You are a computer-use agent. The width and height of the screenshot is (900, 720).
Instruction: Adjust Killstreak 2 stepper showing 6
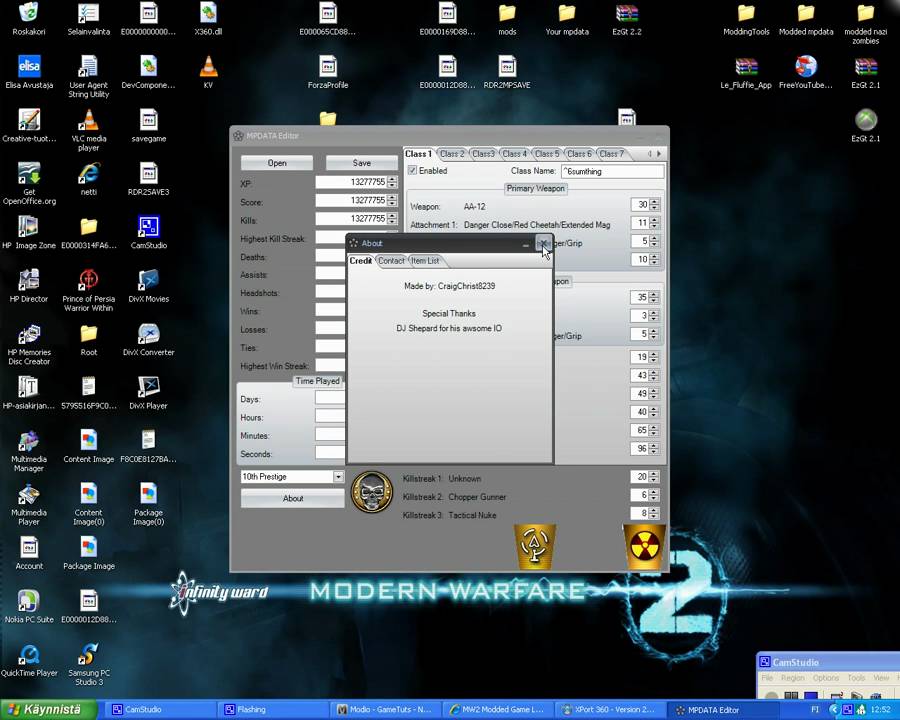(x=654, y=495)
